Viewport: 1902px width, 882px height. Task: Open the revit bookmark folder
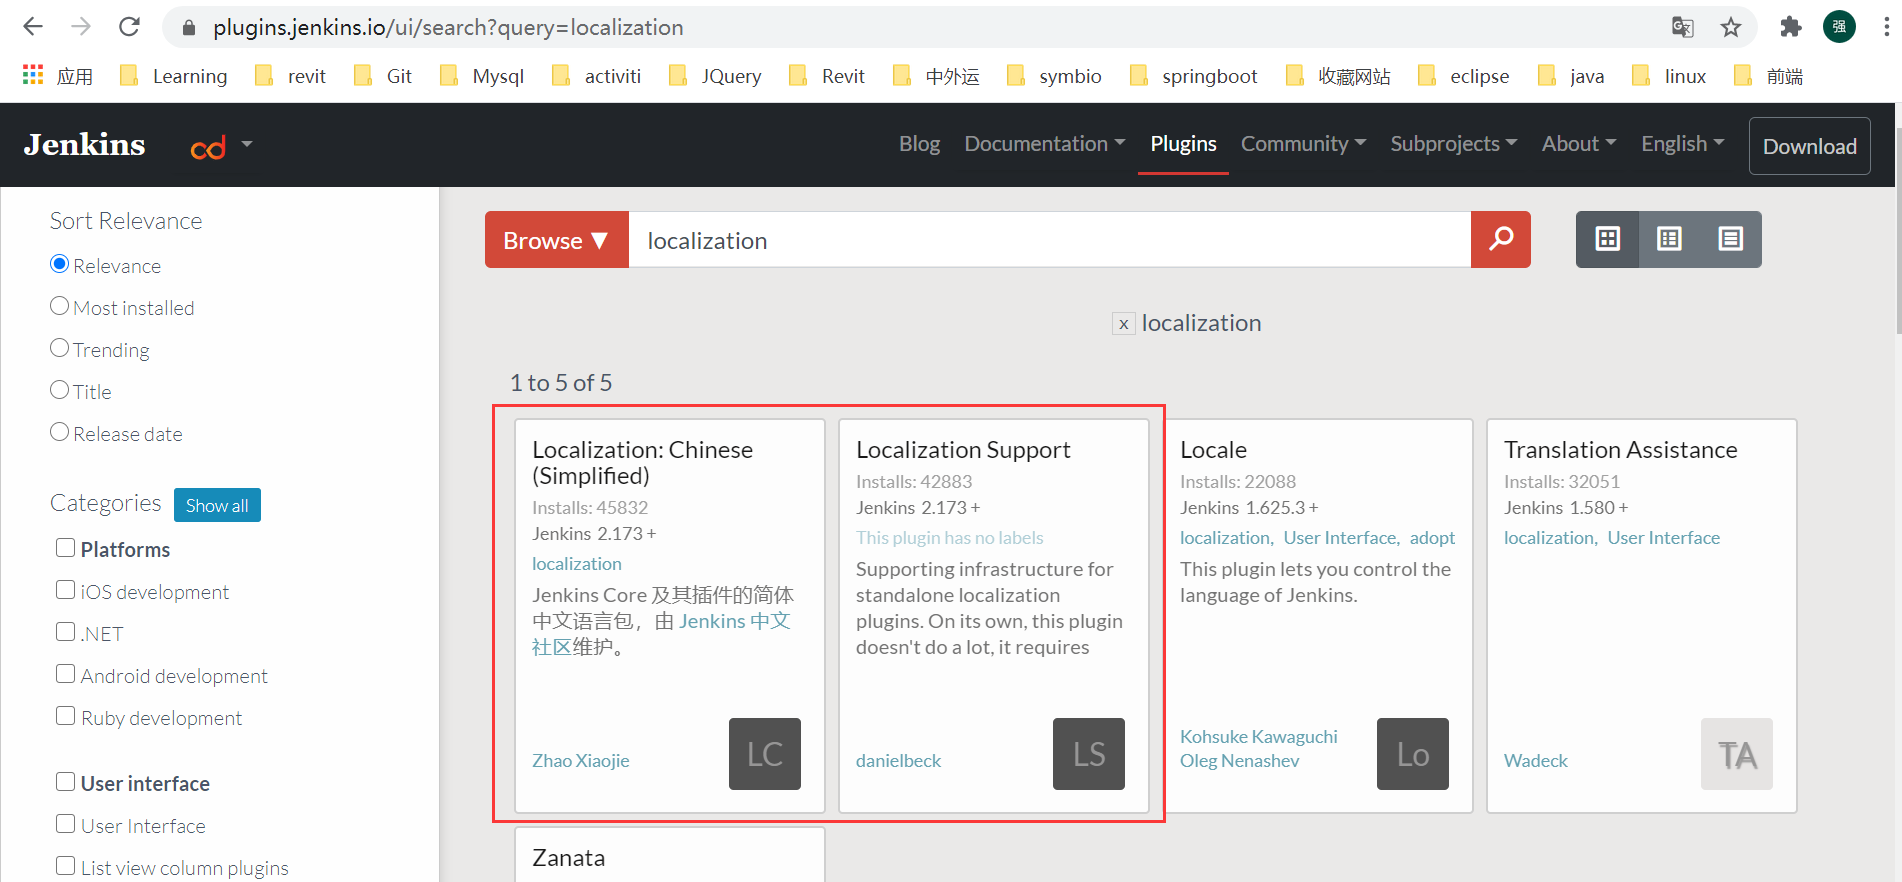(x=290, y=76)
